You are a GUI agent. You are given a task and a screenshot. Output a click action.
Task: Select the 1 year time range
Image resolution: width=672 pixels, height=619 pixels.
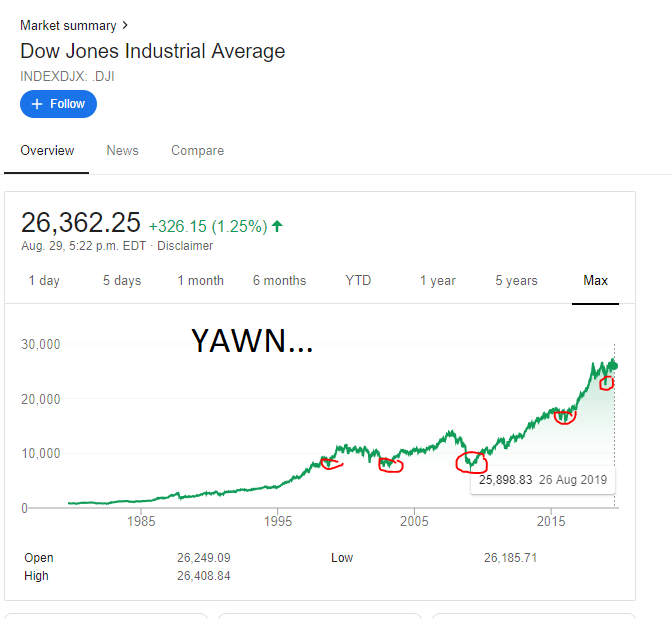click(x=438, y=281)
